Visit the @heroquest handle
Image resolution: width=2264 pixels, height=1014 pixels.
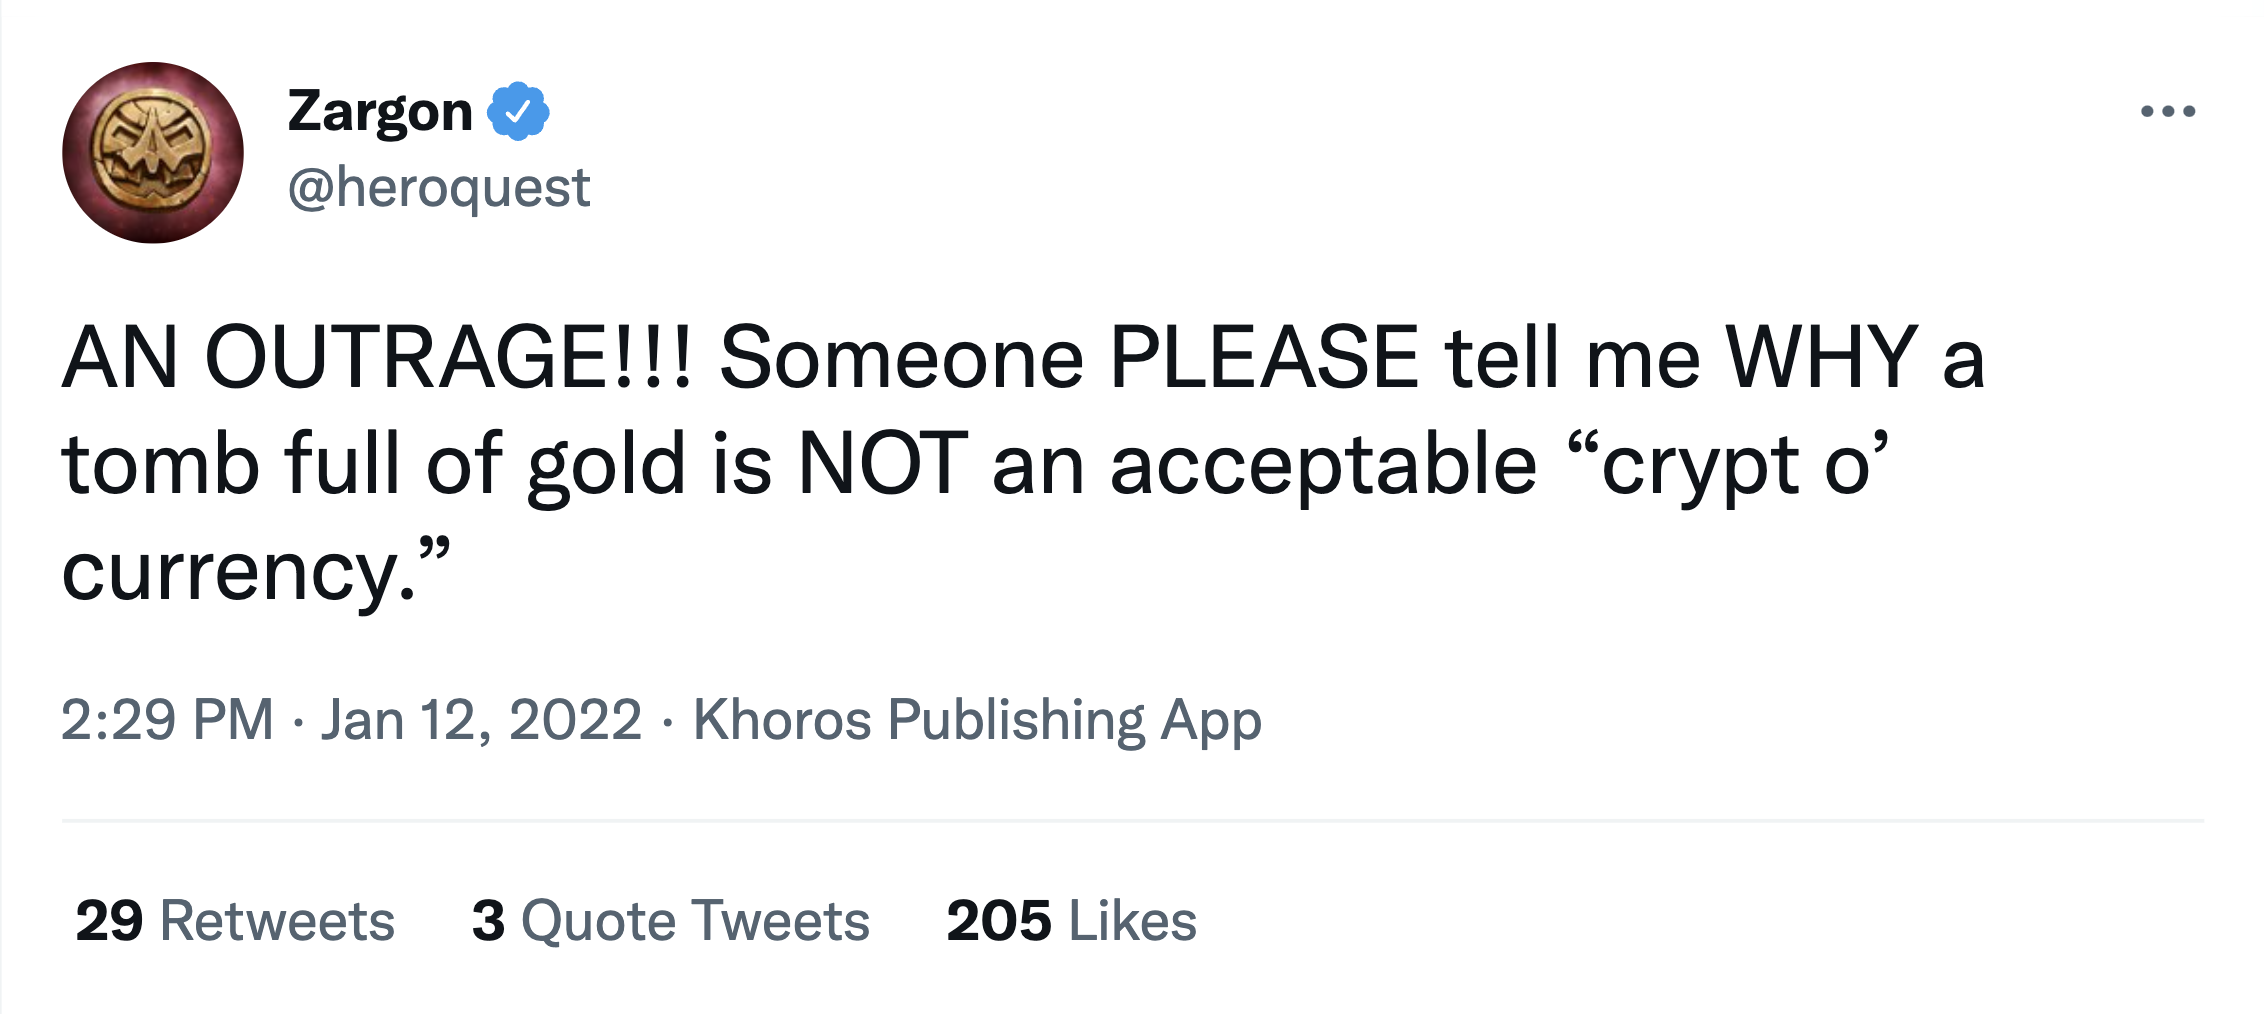(x=439, y=188)
